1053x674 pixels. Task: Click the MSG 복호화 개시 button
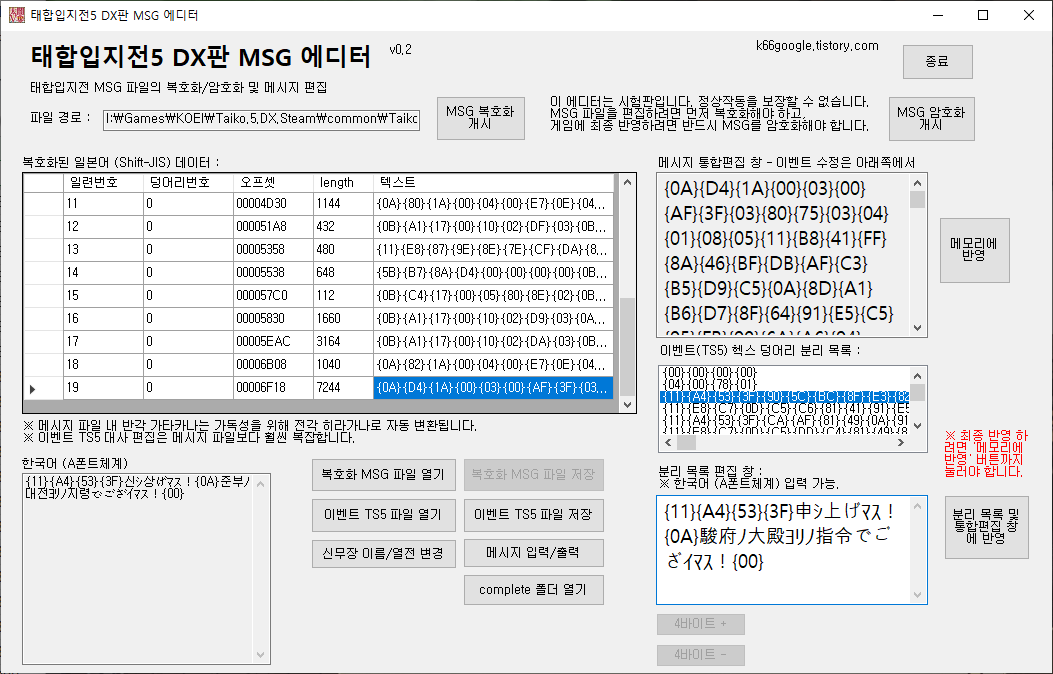click(x=480, y=118)
